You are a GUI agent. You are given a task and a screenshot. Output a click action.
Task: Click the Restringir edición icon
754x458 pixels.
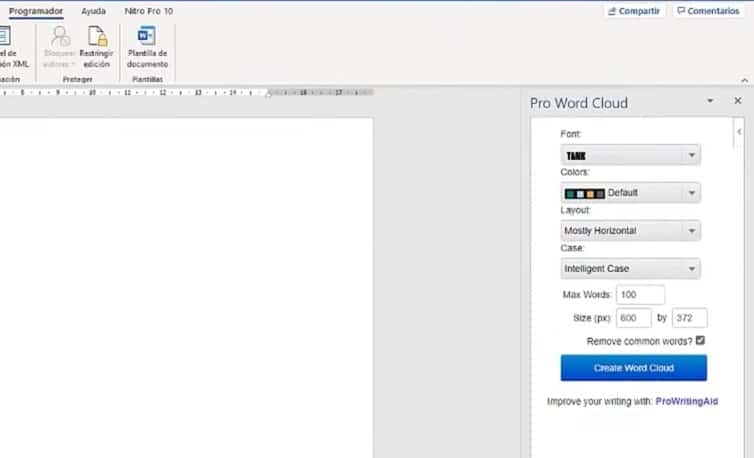97,38
